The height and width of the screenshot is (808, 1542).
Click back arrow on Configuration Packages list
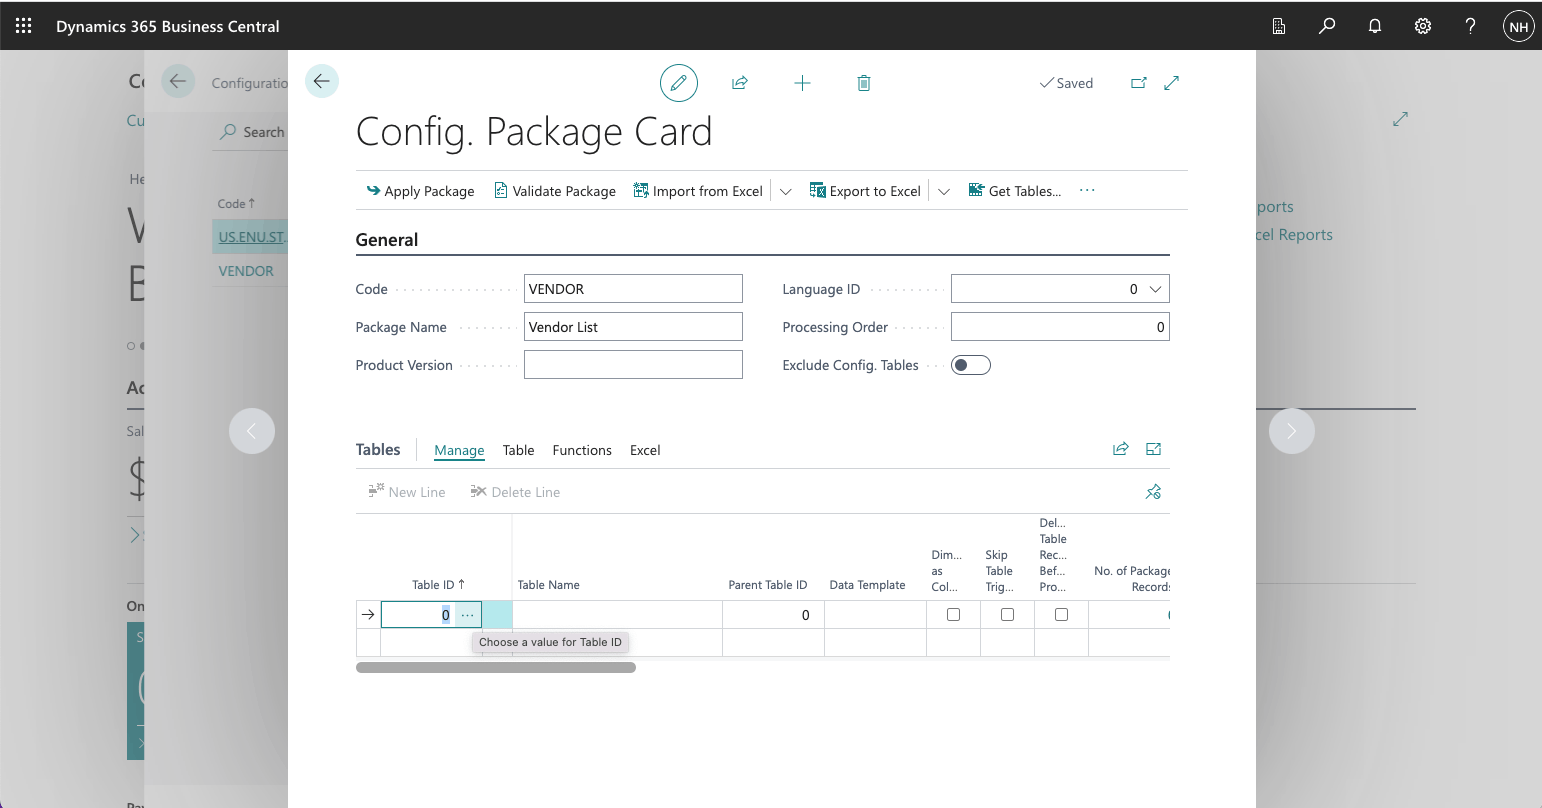coord(178,81)
